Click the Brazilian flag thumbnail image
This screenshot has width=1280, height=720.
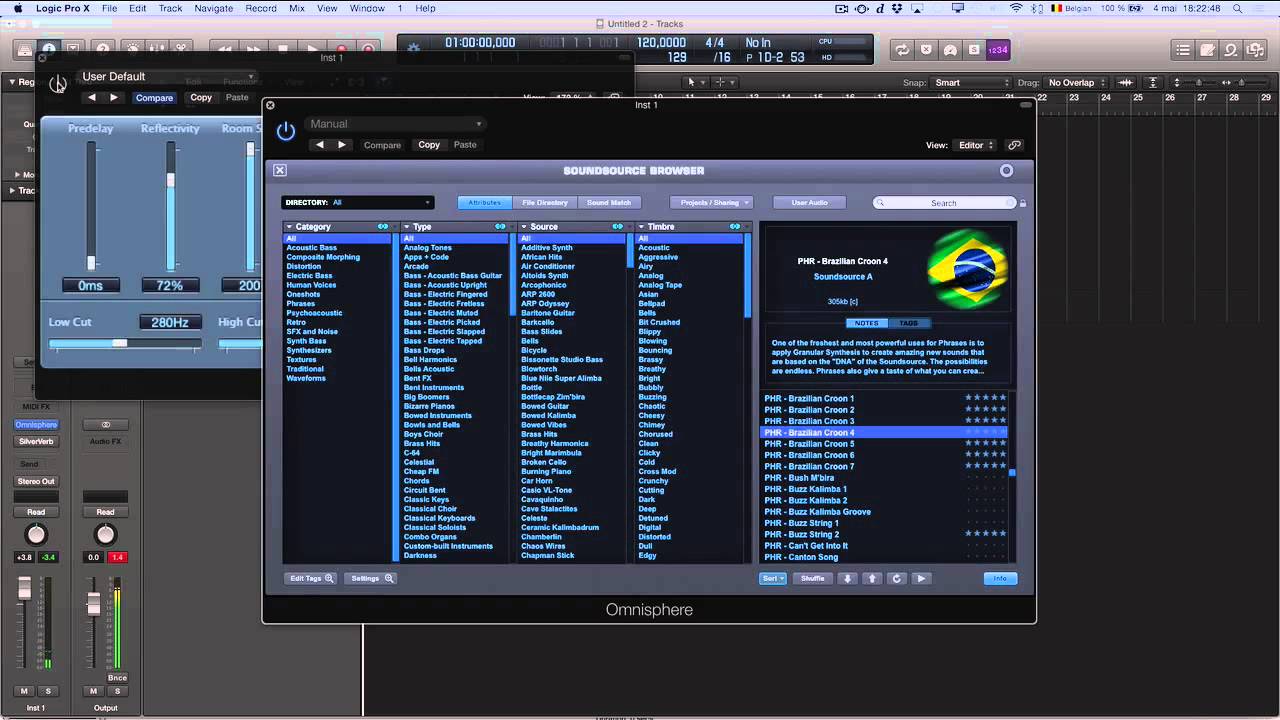(967, 269)
